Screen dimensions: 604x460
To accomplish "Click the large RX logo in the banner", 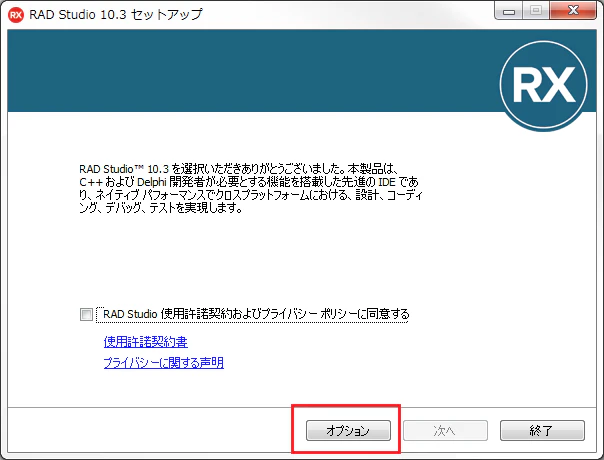I will coord(544,85).
